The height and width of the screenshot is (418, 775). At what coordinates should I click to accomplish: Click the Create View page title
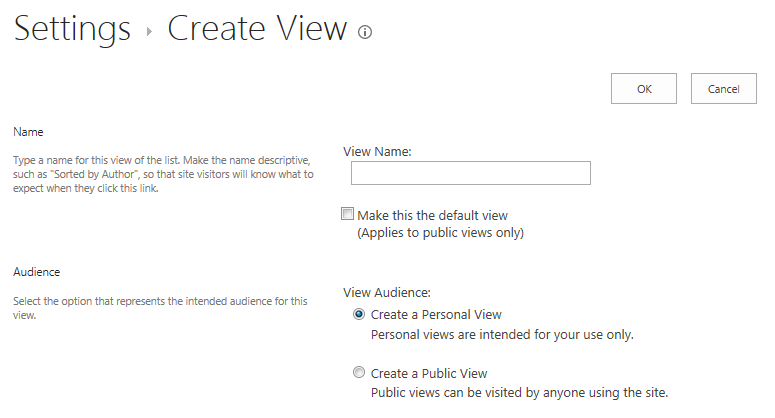tap(257, 29)
